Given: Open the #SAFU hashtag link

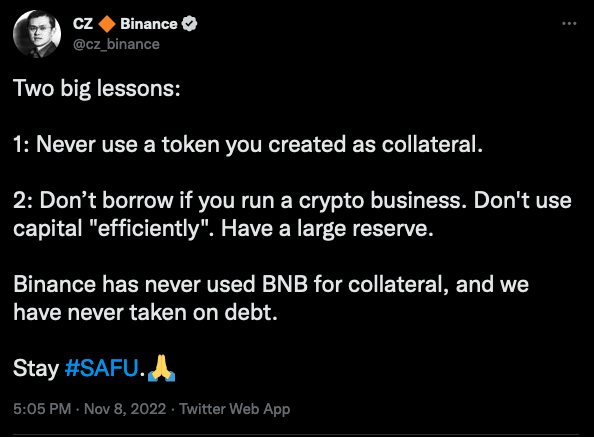Looking at the screenshot, I should (101, 368).
